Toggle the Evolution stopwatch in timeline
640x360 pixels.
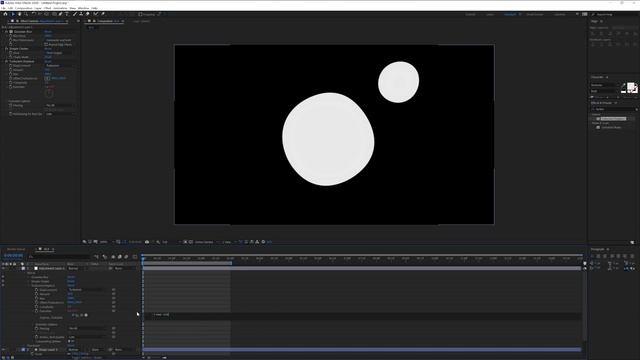pyautogui.click(x=36, y=311)
